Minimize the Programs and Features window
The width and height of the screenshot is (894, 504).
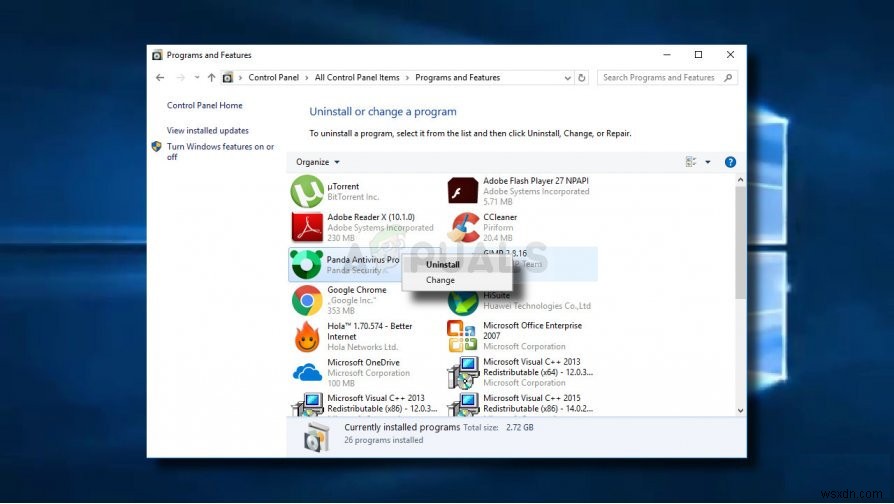pos(667,55)
